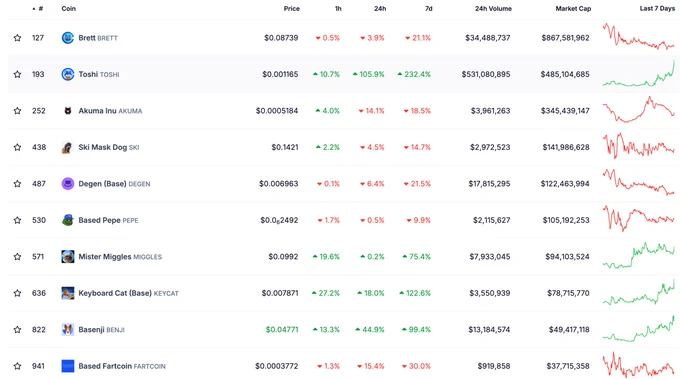Star the Keyboard Cat (Base) row
This screenshot has width=680, height=379.
point(17,293)
